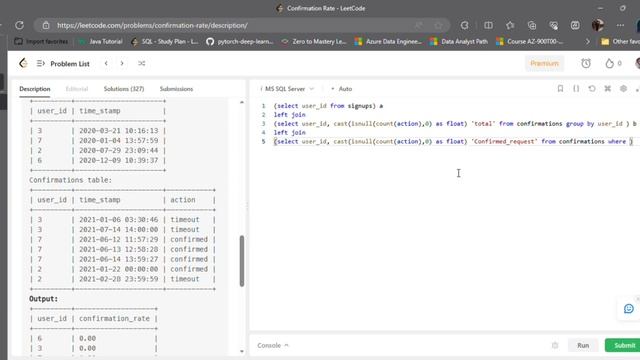The height and width of the screenshot is (360, 640).
Task: Refresh the browser page
Action: pyautogui.click(x=19, y=25)
